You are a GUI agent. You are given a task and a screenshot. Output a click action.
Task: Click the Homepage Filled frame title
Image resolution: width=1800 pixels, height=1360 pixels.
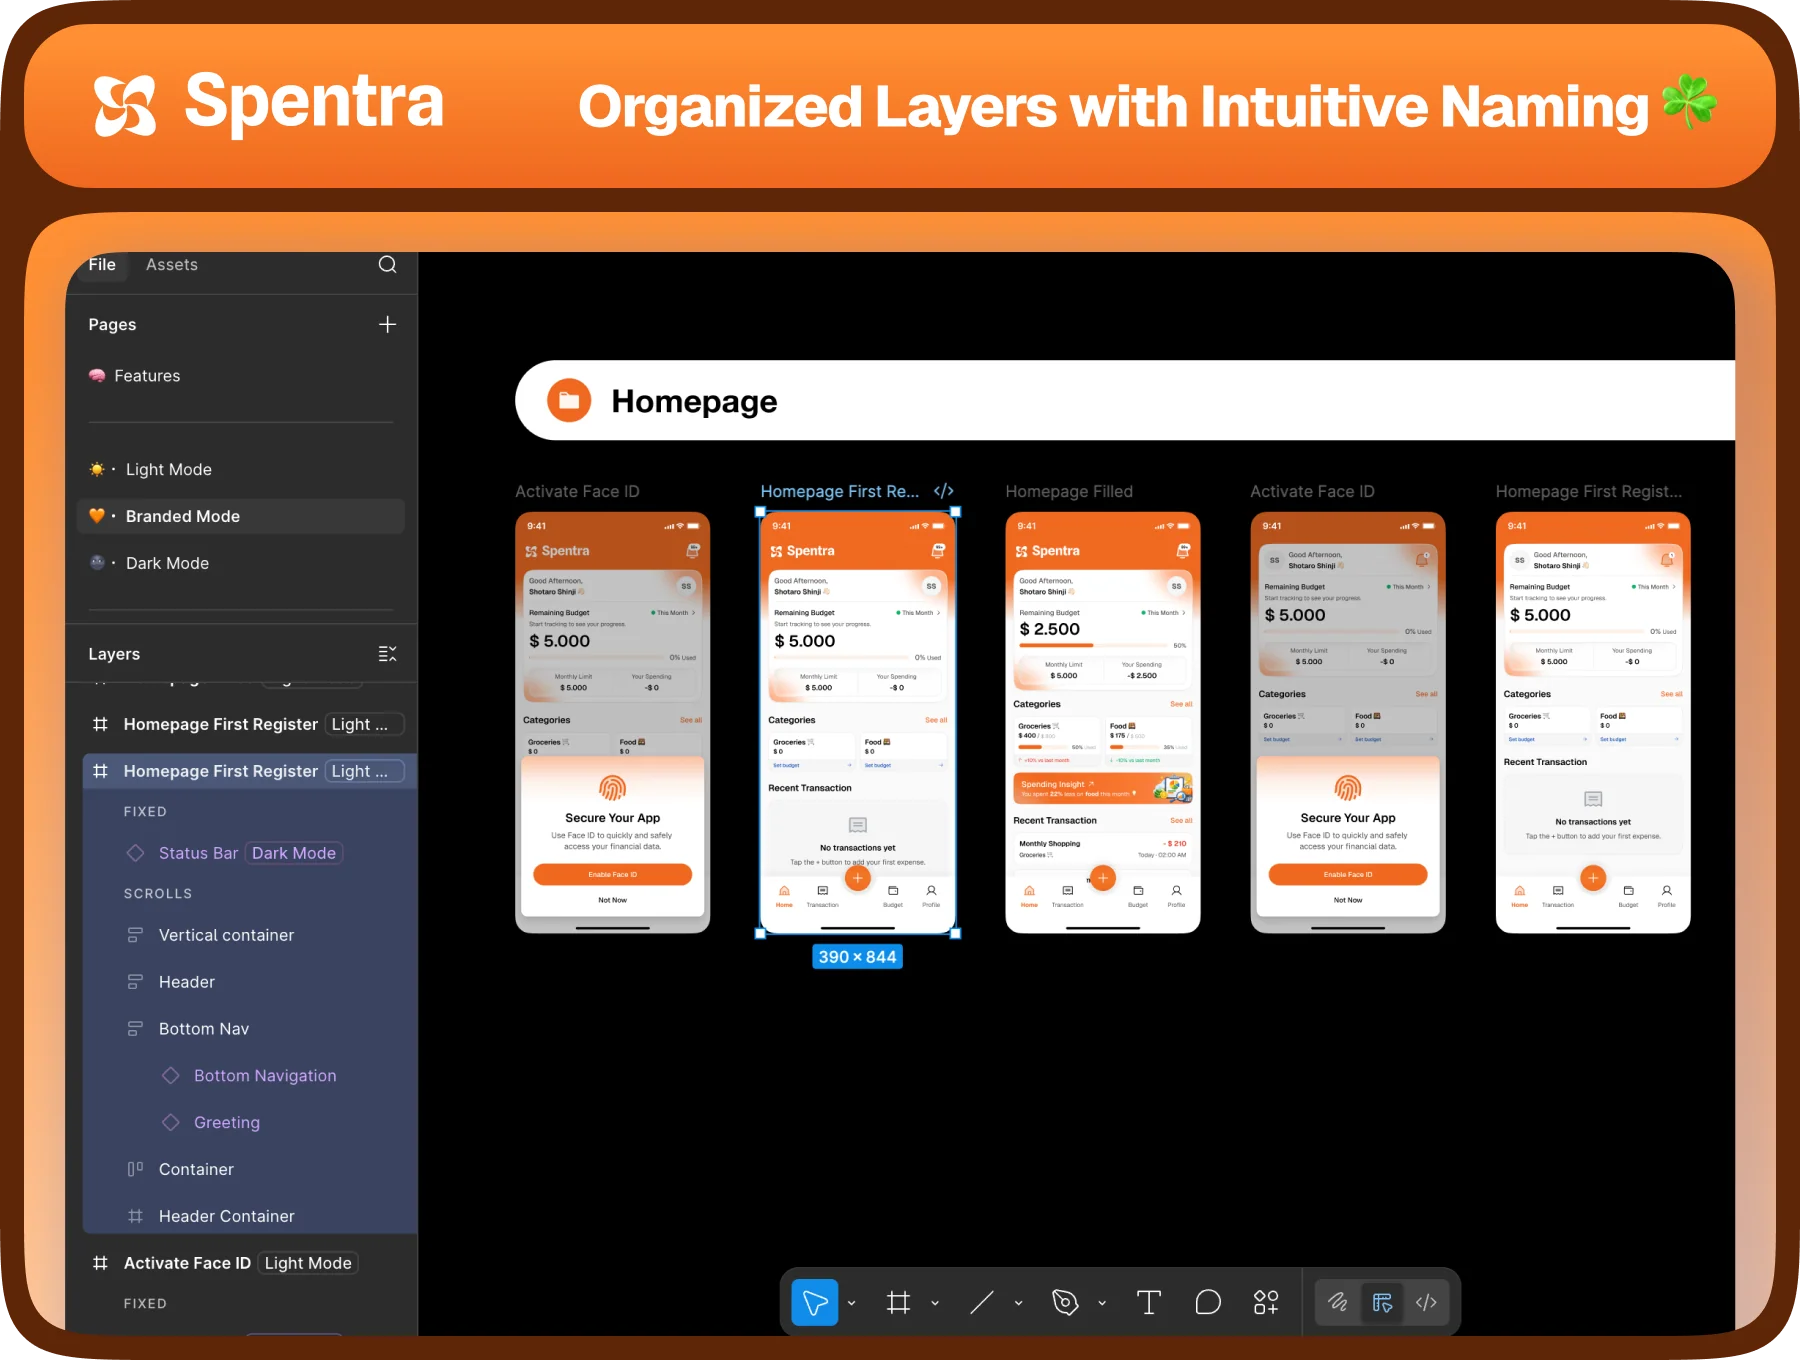click(x=1069, y=491)
